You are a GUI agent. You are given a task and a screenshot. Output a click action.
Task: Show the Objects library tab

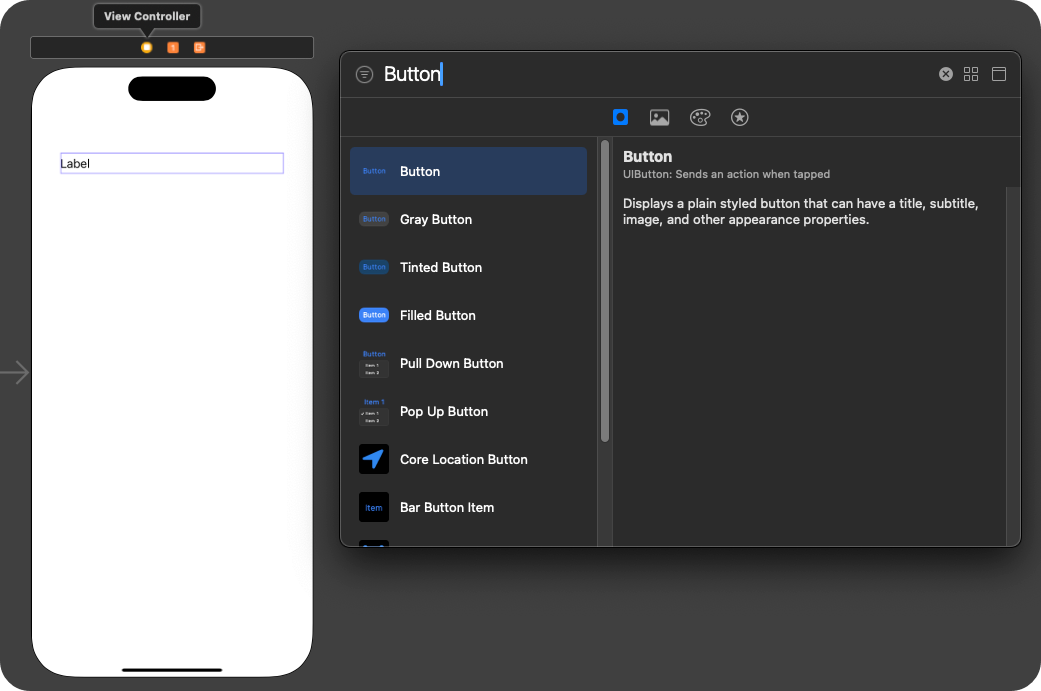click(620, 117)
